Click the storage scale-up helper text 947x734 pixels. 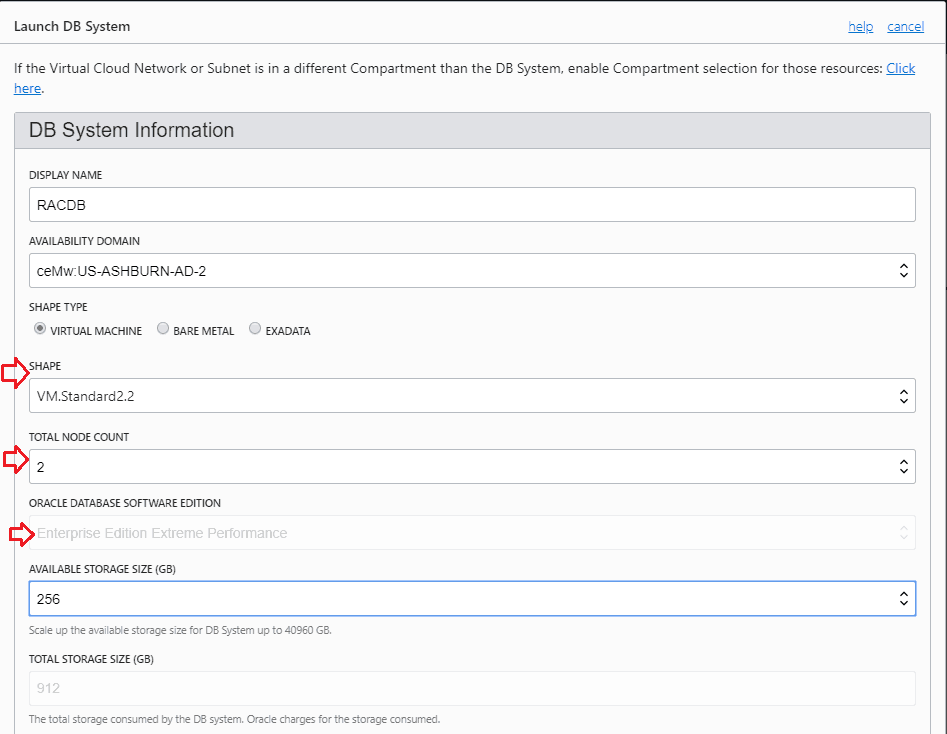click(180, 630)
